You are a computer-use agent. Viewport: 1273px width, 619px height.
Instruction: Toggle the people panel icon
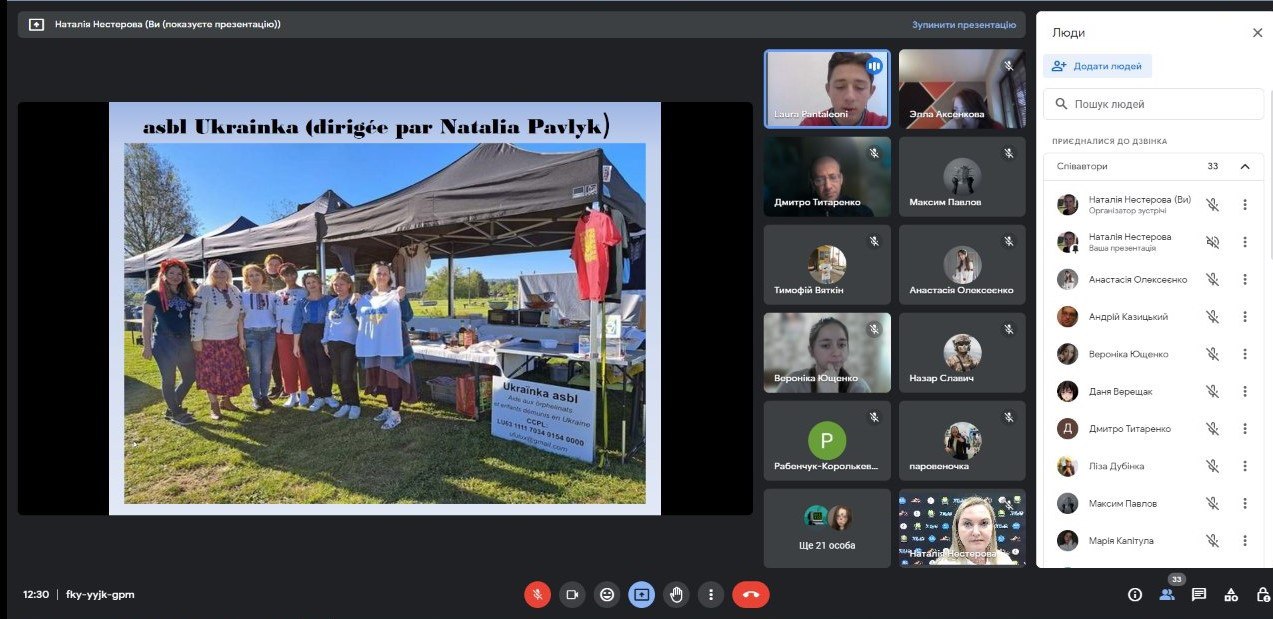pyautogui.click(x=1167, y=594)
